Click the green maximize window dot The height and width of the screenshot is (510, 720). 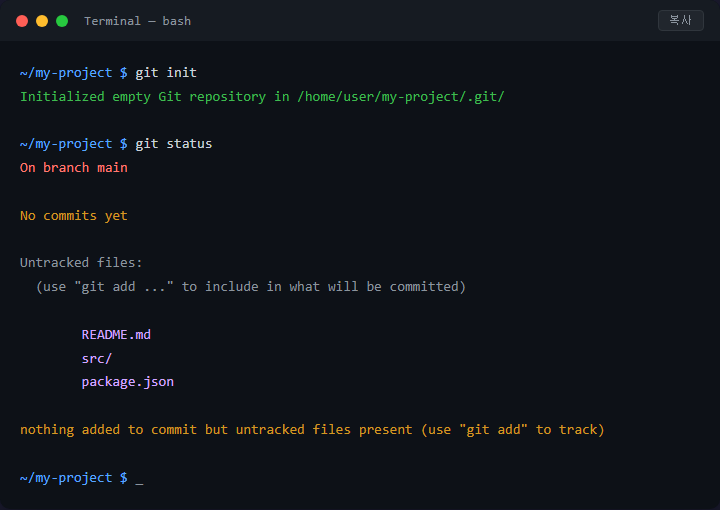coord(62,21)
